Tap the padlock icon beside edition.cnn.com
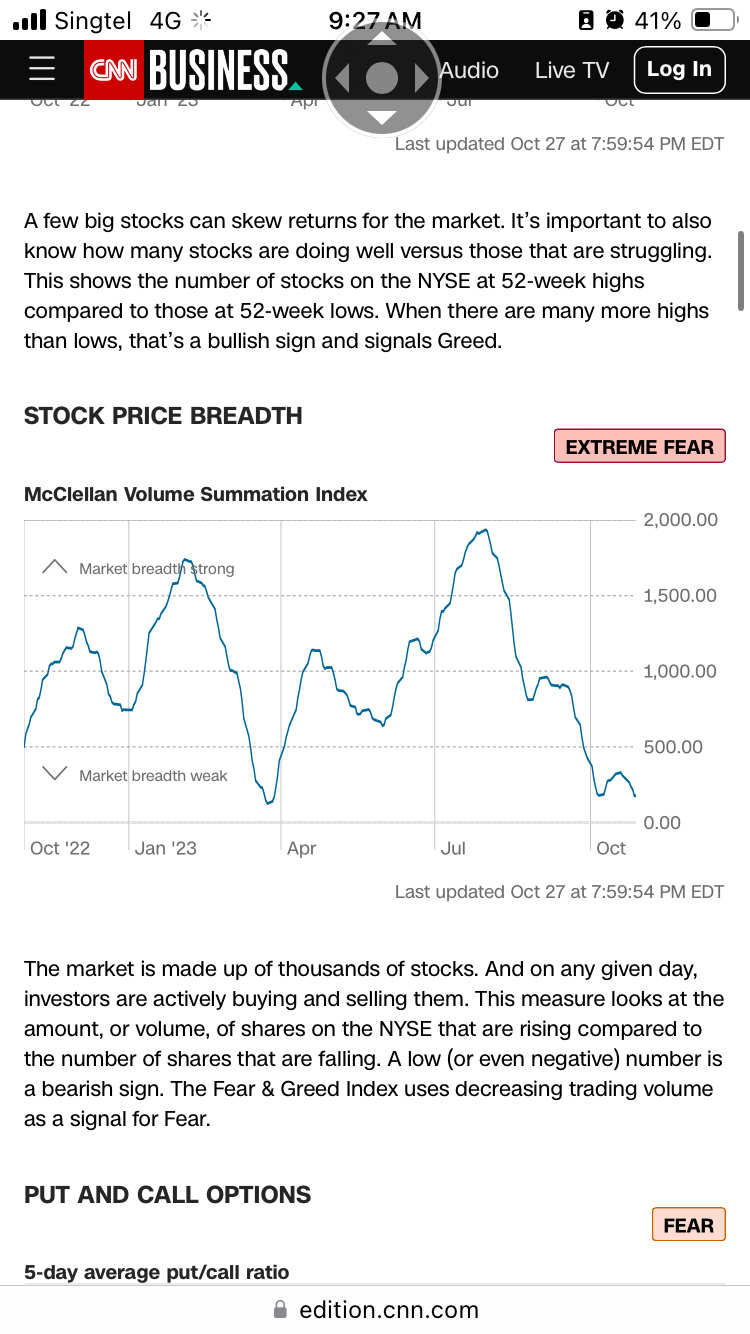This screenshot has width=750, height=1334. tap(281, 1309)
